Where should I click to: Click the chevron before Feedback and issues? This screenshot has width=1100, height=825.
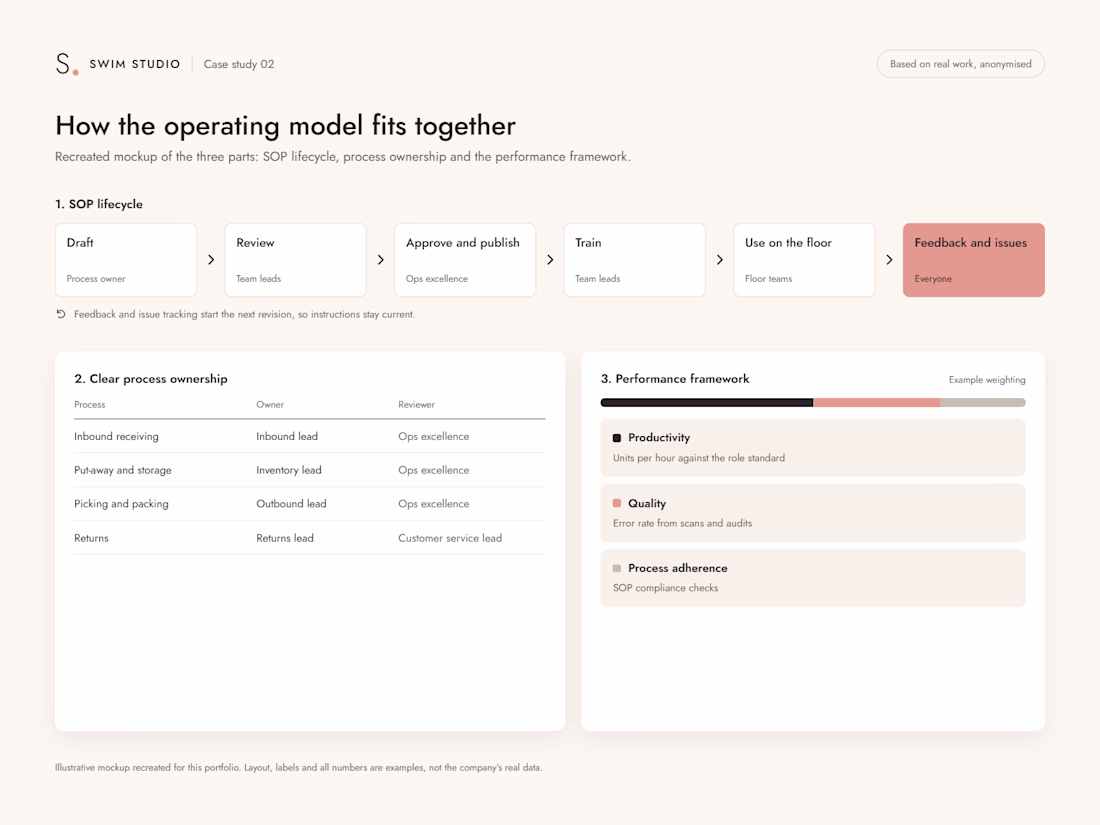tap(890, 260)
